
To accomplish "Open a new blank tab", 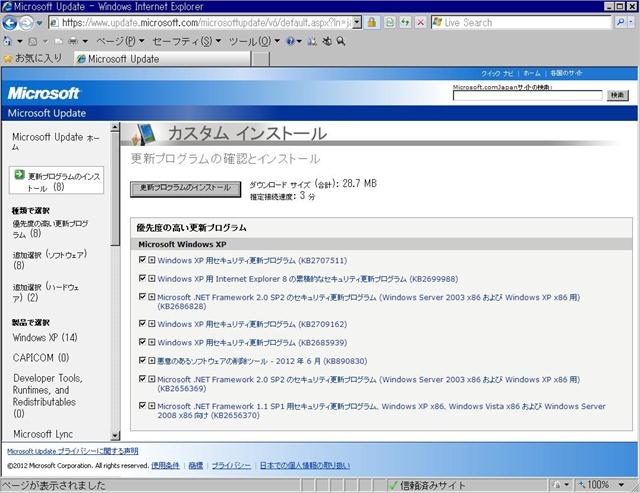I will (x=260, y=59).
